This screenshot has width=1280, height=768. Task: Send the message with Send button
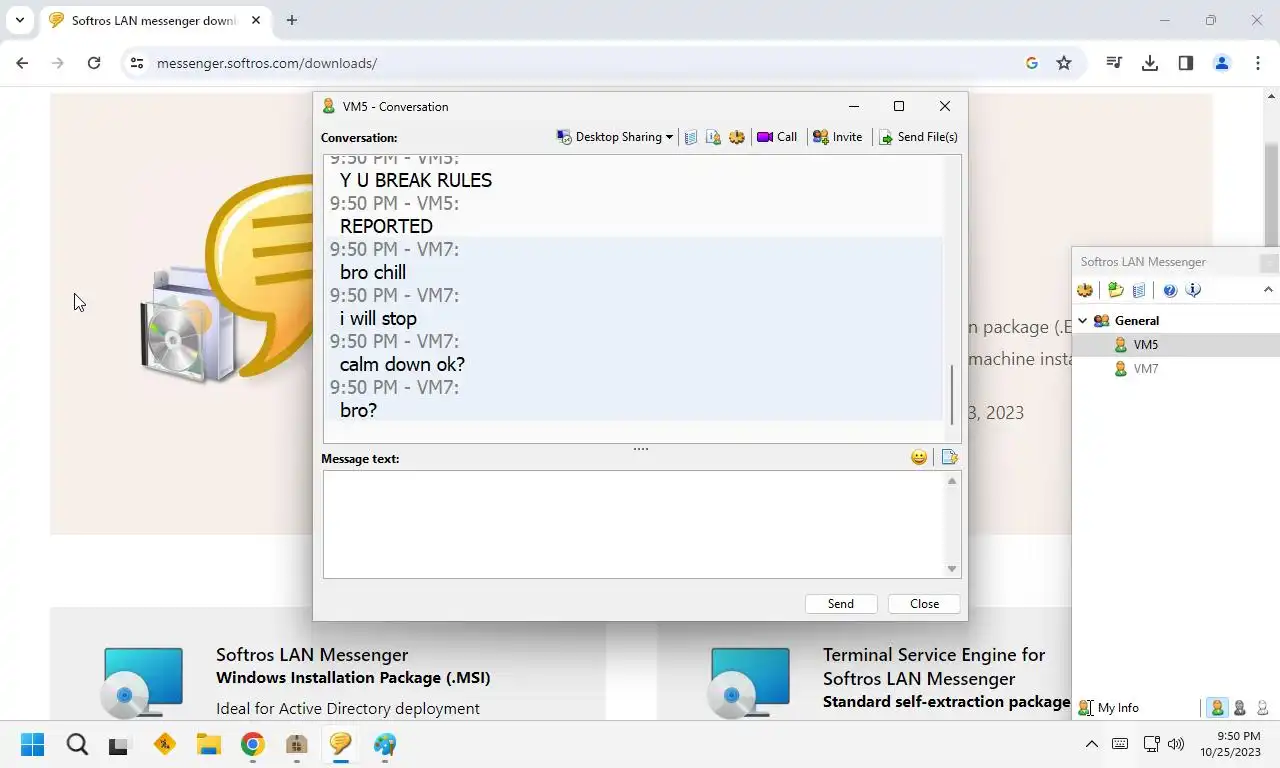coord(841,604)
